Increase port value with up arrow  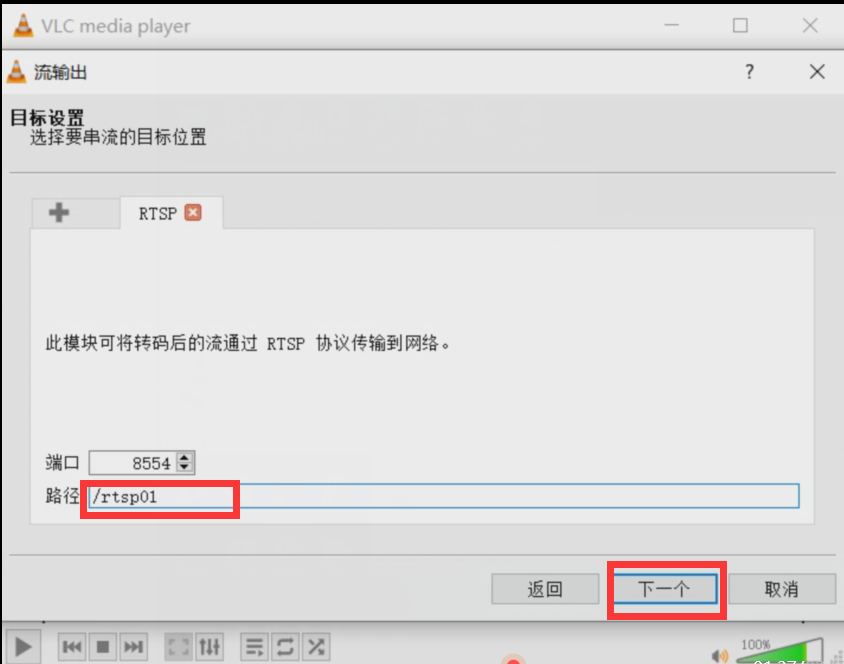(x=184, y=457)
